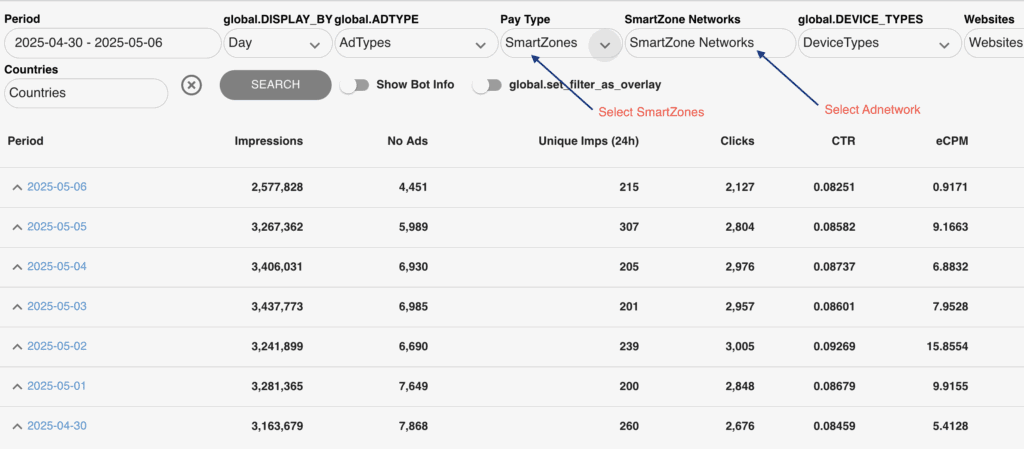Click the Period date range field
The image size is (1024, 449).
112,43
